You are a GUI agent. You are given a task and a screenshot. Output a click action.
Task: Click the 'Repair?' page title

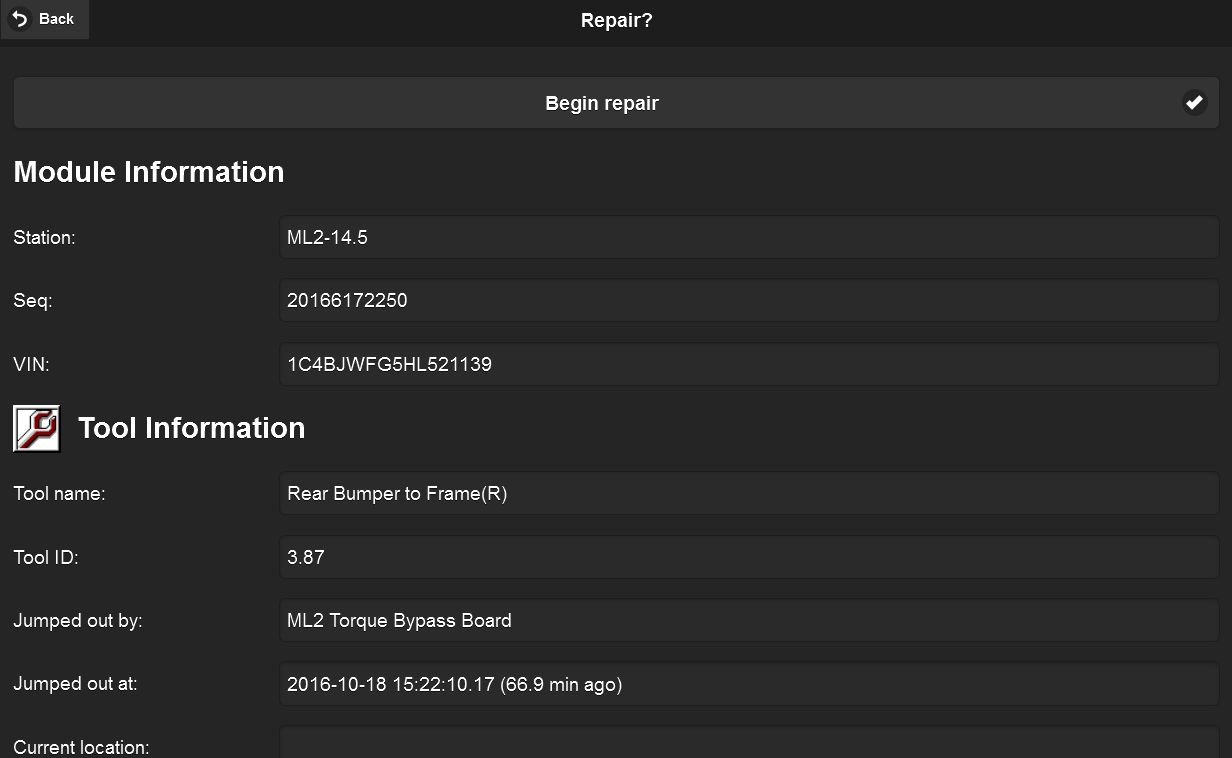coord(617,20)
